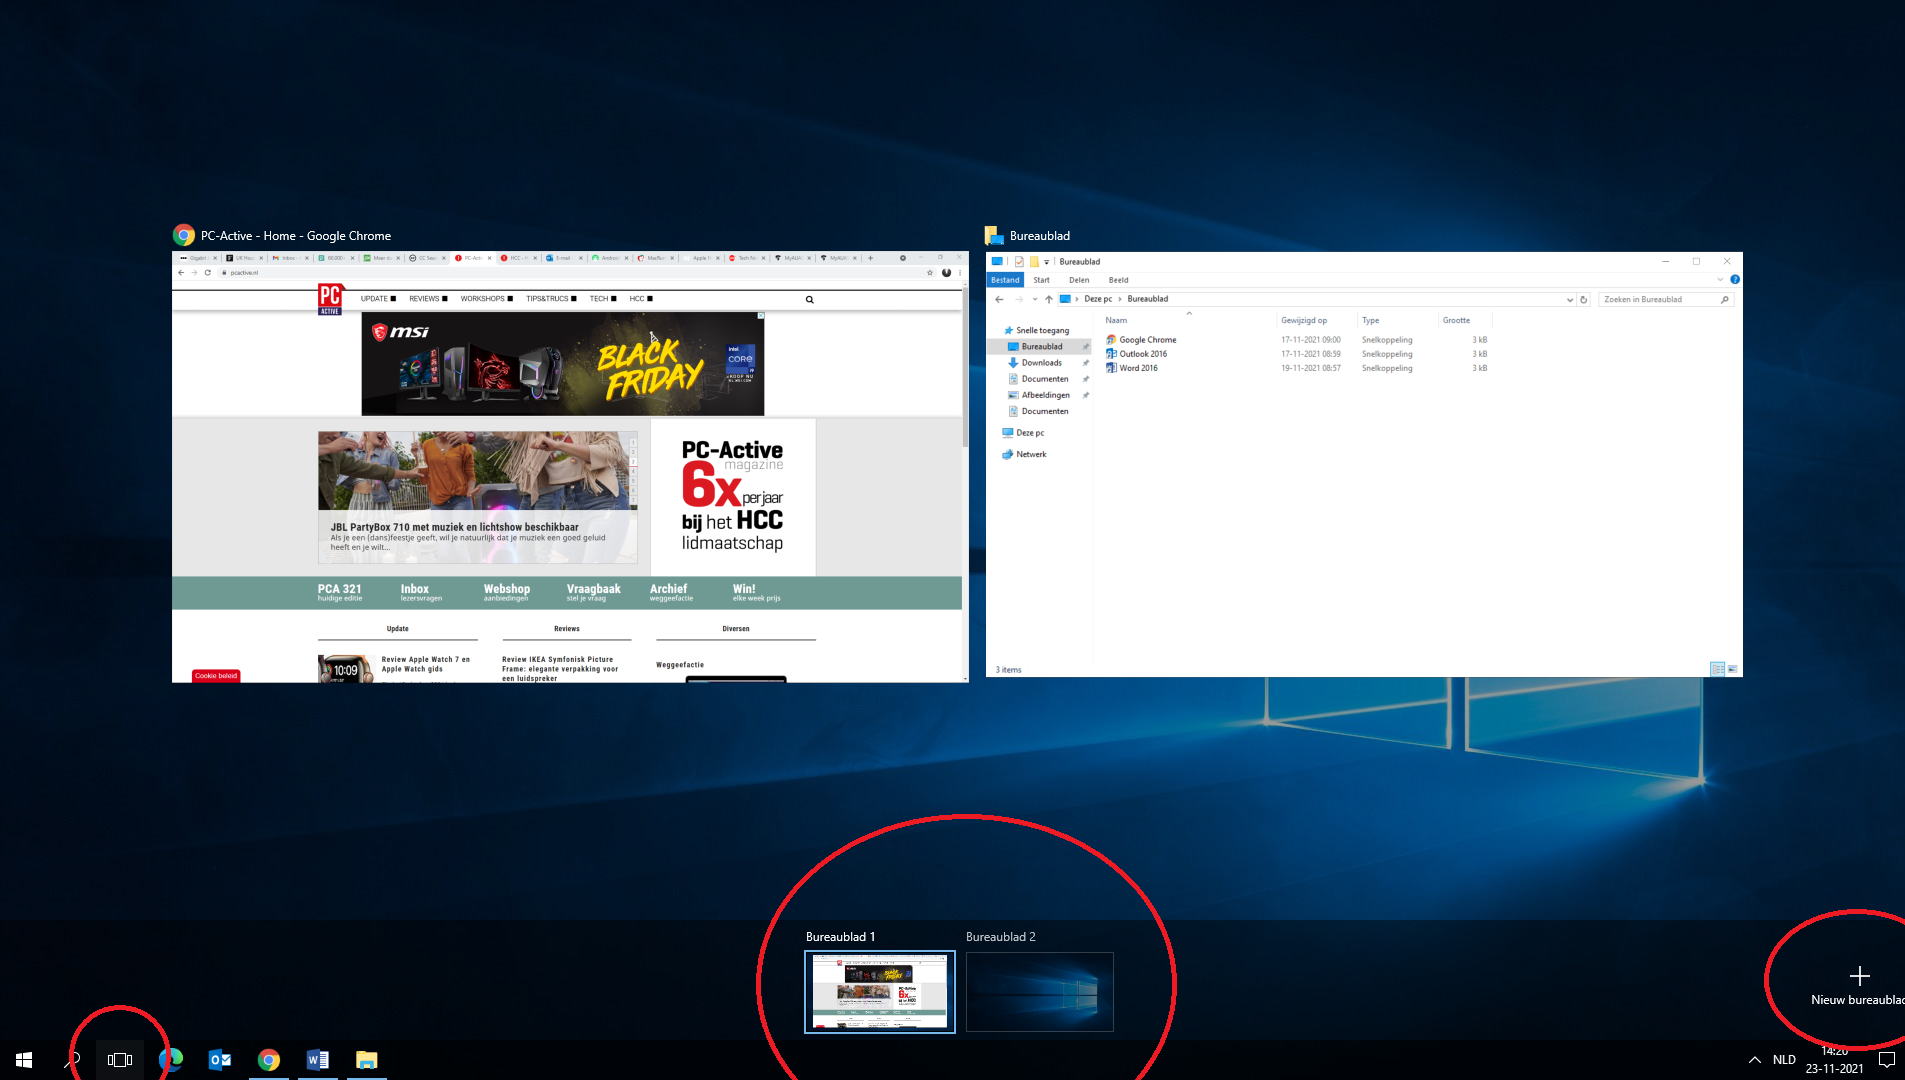Select PC-Active Google Chrome window title
The height and width of the screenshot is (1080, 1905).
295,236
